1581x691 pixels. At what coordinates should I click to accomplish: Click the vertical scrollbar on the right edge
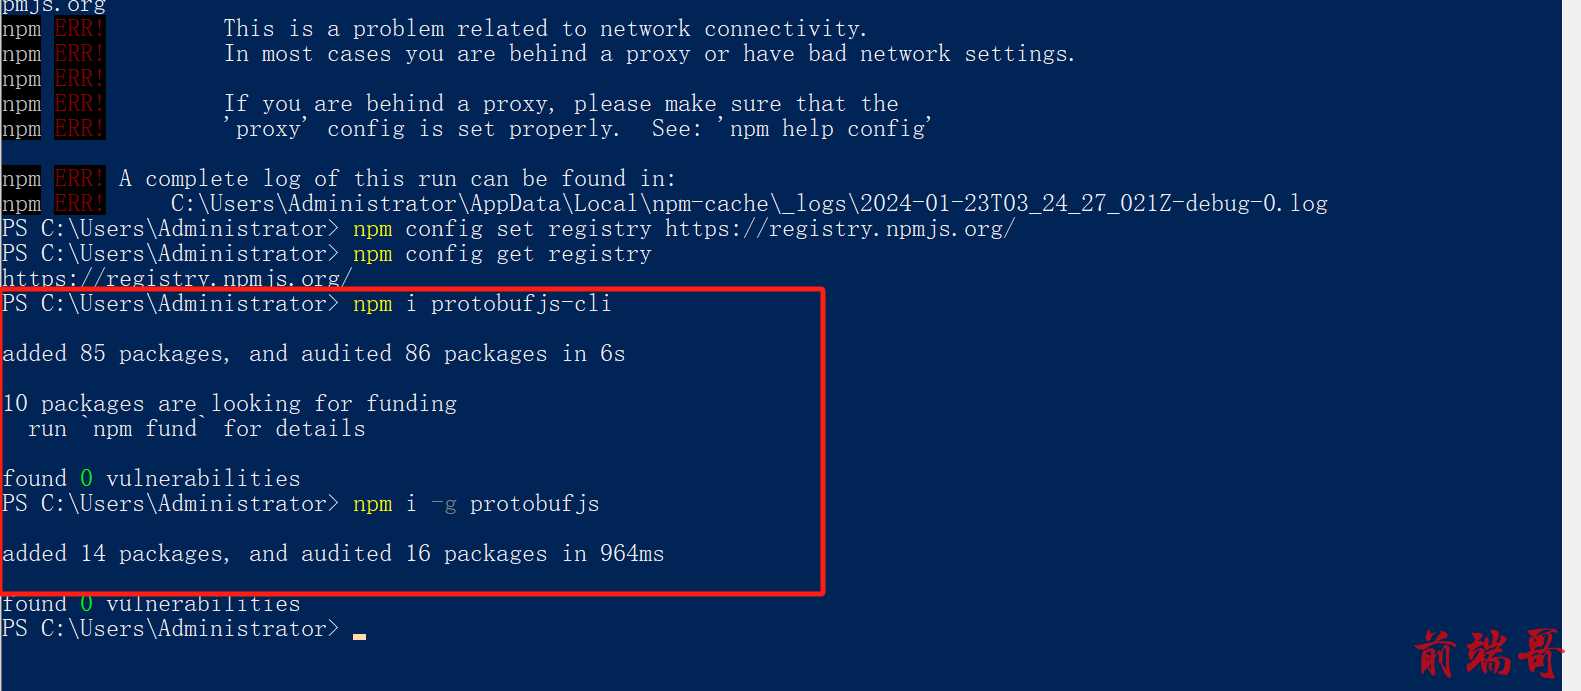click(x=1571, y=345)
